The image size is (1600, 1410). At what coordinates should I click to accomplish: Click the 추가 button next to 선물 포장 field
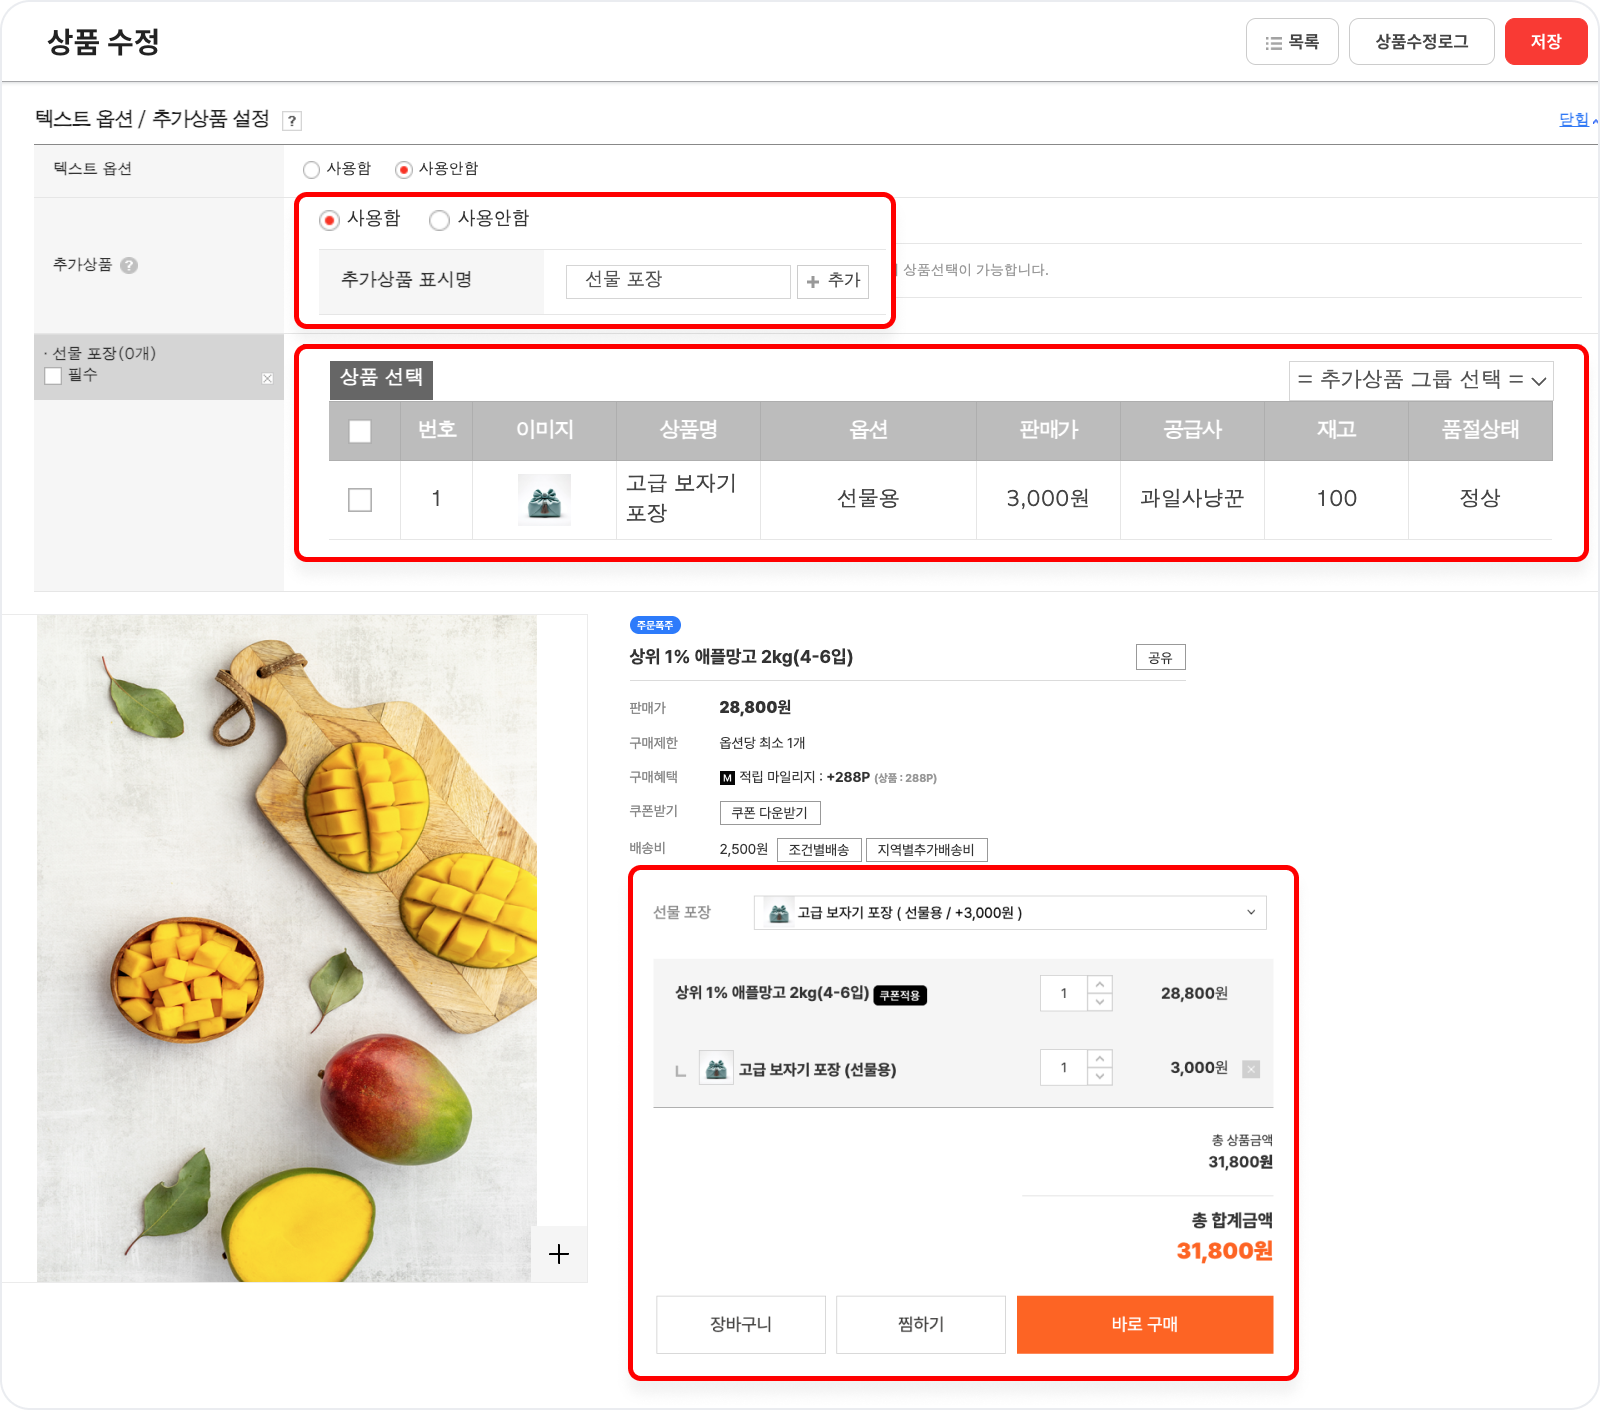tap(833, 281)
